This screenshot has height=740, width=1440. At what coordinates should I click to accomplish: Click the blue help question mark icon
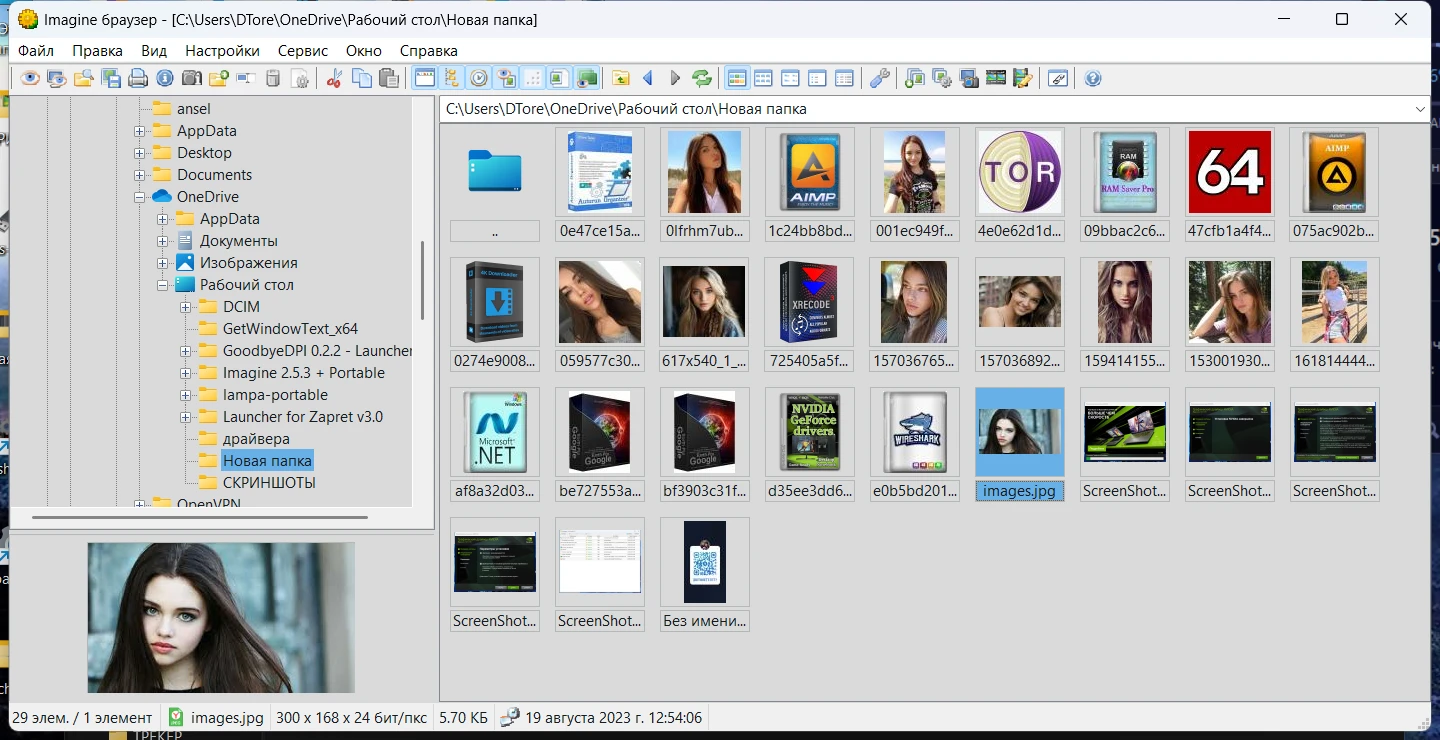point(1093,78)
